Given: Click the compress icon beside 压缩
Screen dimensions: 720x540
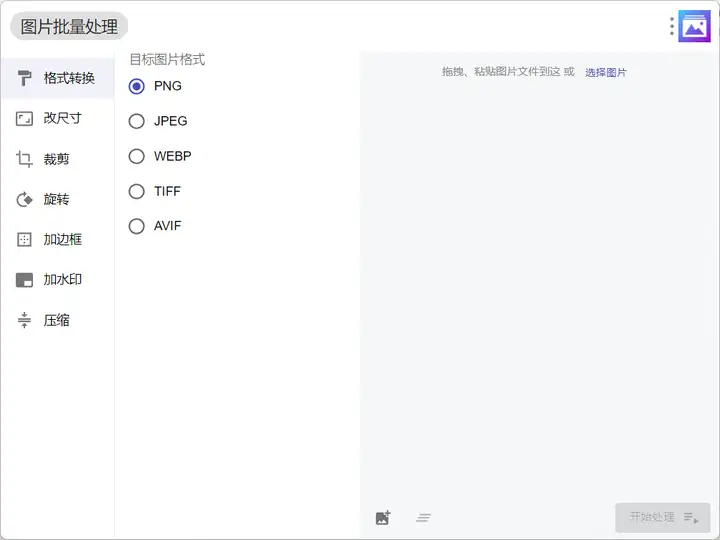Looking at the screenshot, I should click(x=24, y=320).
